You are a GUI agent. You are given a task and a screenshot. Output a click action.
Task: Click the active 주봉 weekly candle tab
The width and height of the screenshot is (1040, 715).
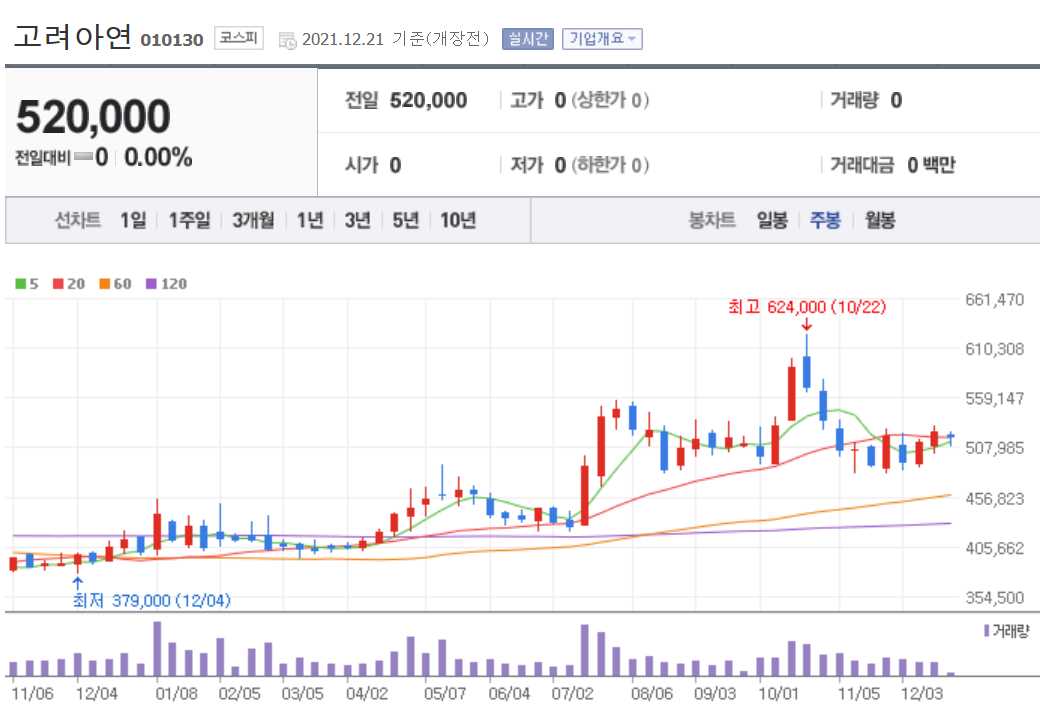[x=825, y=220]
